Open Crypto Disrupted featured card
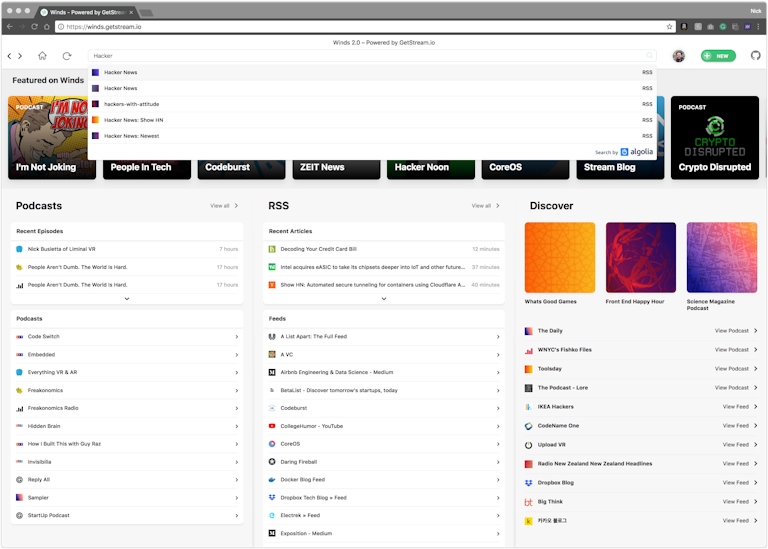Viewport: 768px width, 549px height. click(715, 138)
